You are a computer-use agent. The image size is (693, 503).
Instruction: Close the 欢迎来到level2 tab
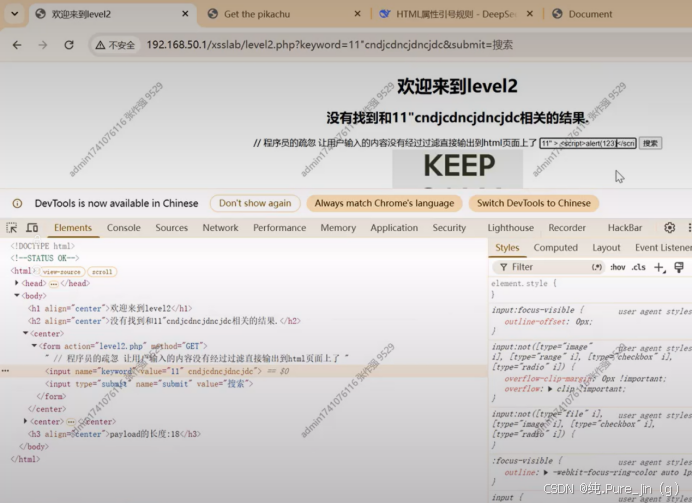[185, 14]
